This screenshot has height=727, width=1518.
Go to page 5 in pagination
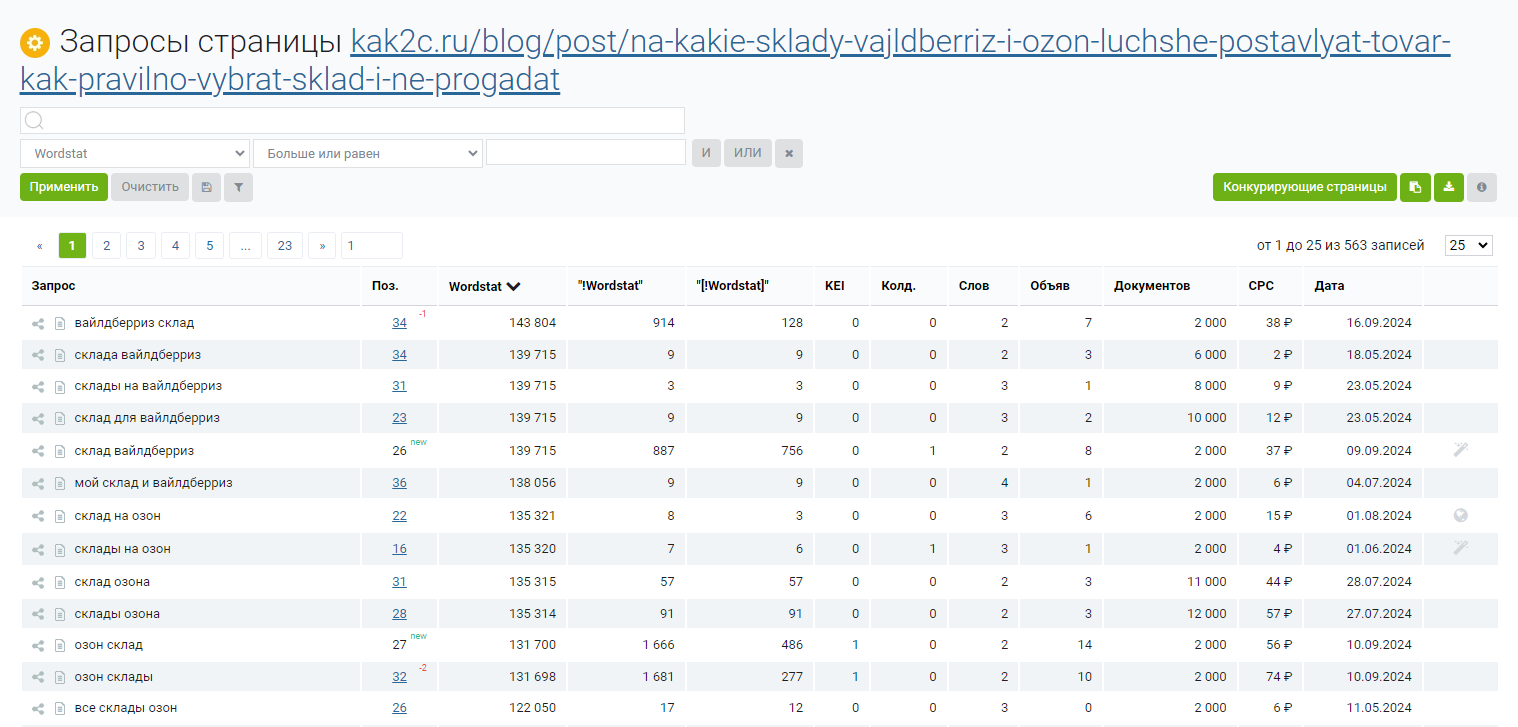(x=209, y=246)
